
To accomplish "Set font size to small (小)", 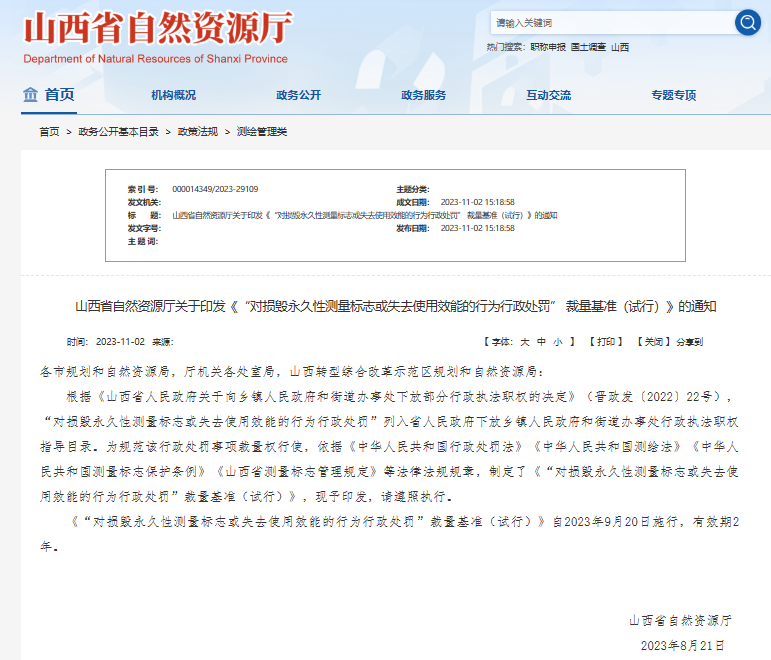I will pyautogui.click(x=557, y=341).
